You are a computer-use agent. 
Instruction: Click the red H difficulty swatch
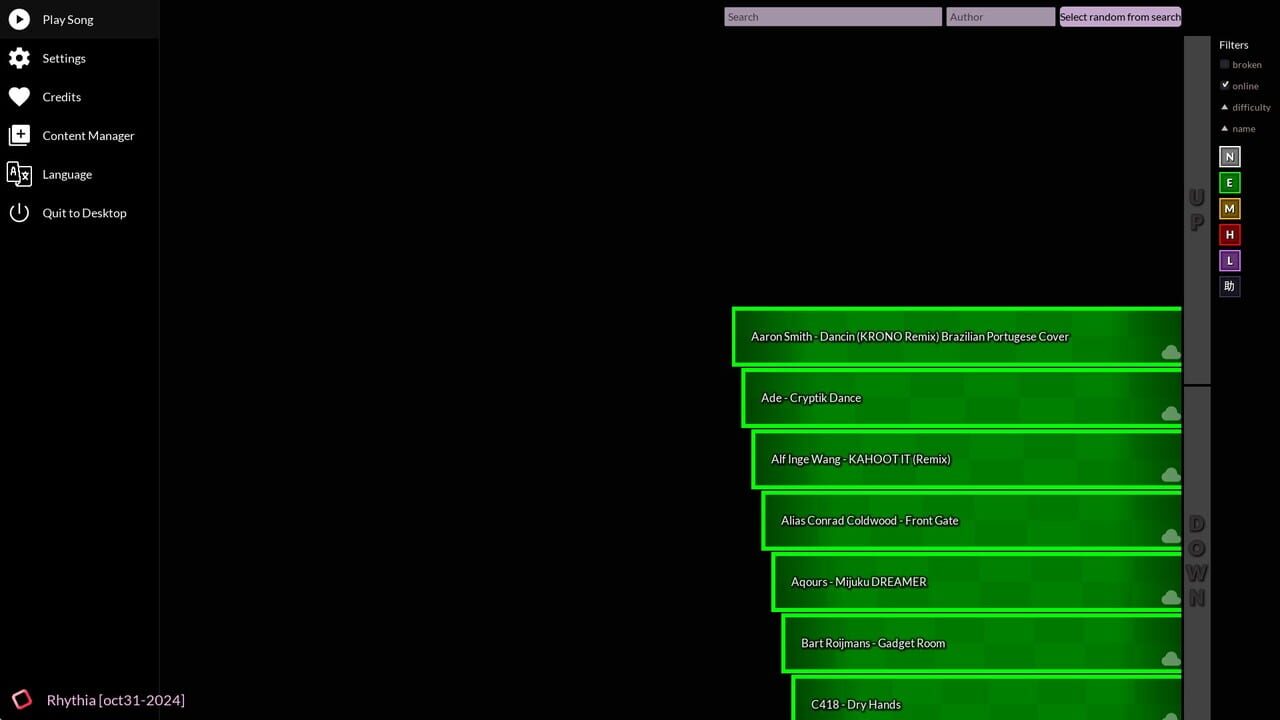point(1229,235)
